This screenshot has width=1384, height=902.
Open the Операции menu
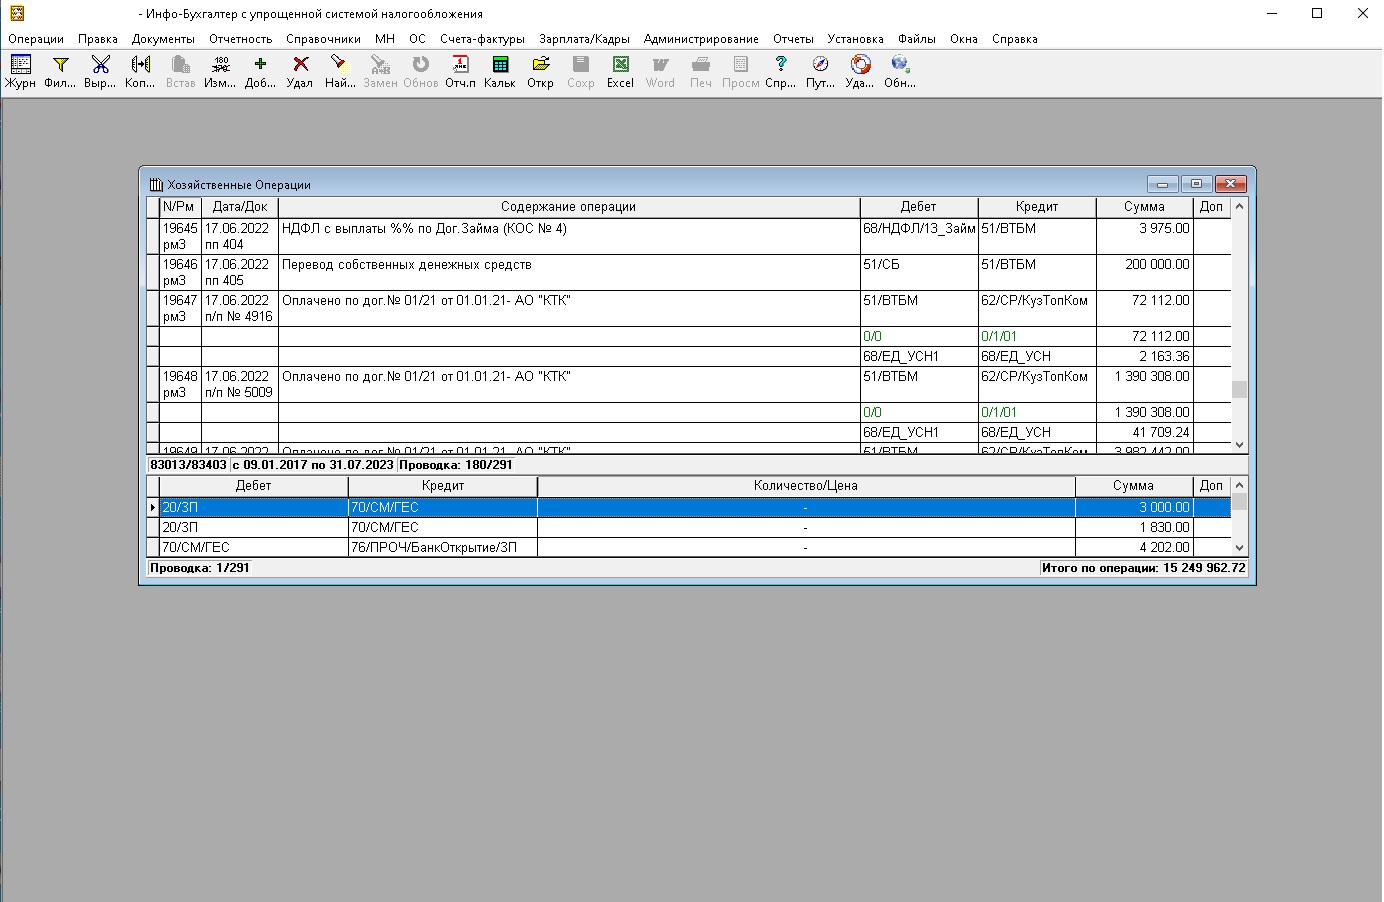[36, 39]
